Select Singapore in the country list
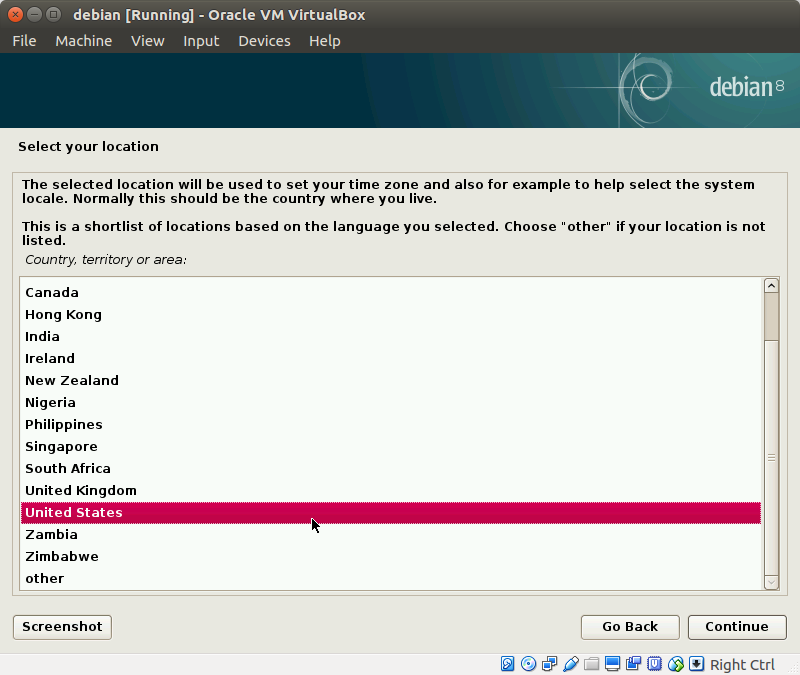The image size is (800, 675). (391, 446)
